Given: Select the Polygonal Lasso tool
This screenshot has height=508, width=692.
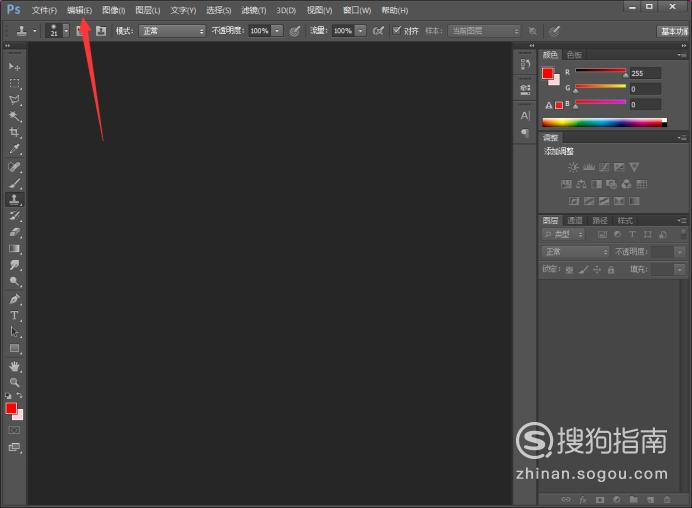Looking at the screenshot, I should pyautogui.click(x=14, y=100).
